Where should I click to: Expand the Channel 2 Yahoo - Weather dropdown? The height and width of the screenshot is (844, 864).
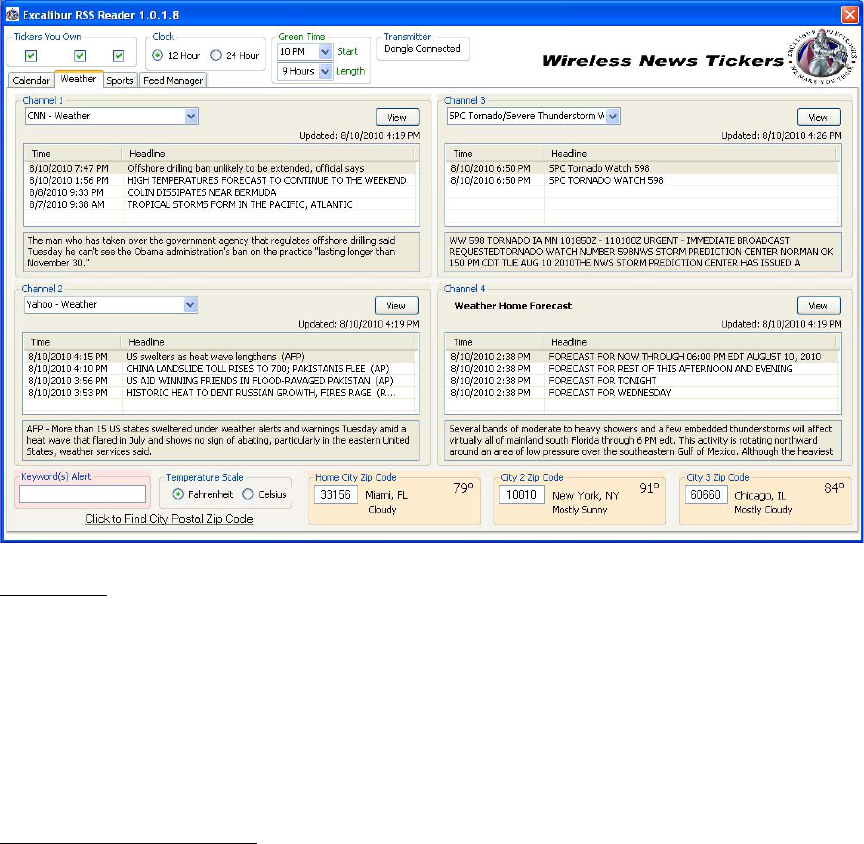[x=190, y=305]
